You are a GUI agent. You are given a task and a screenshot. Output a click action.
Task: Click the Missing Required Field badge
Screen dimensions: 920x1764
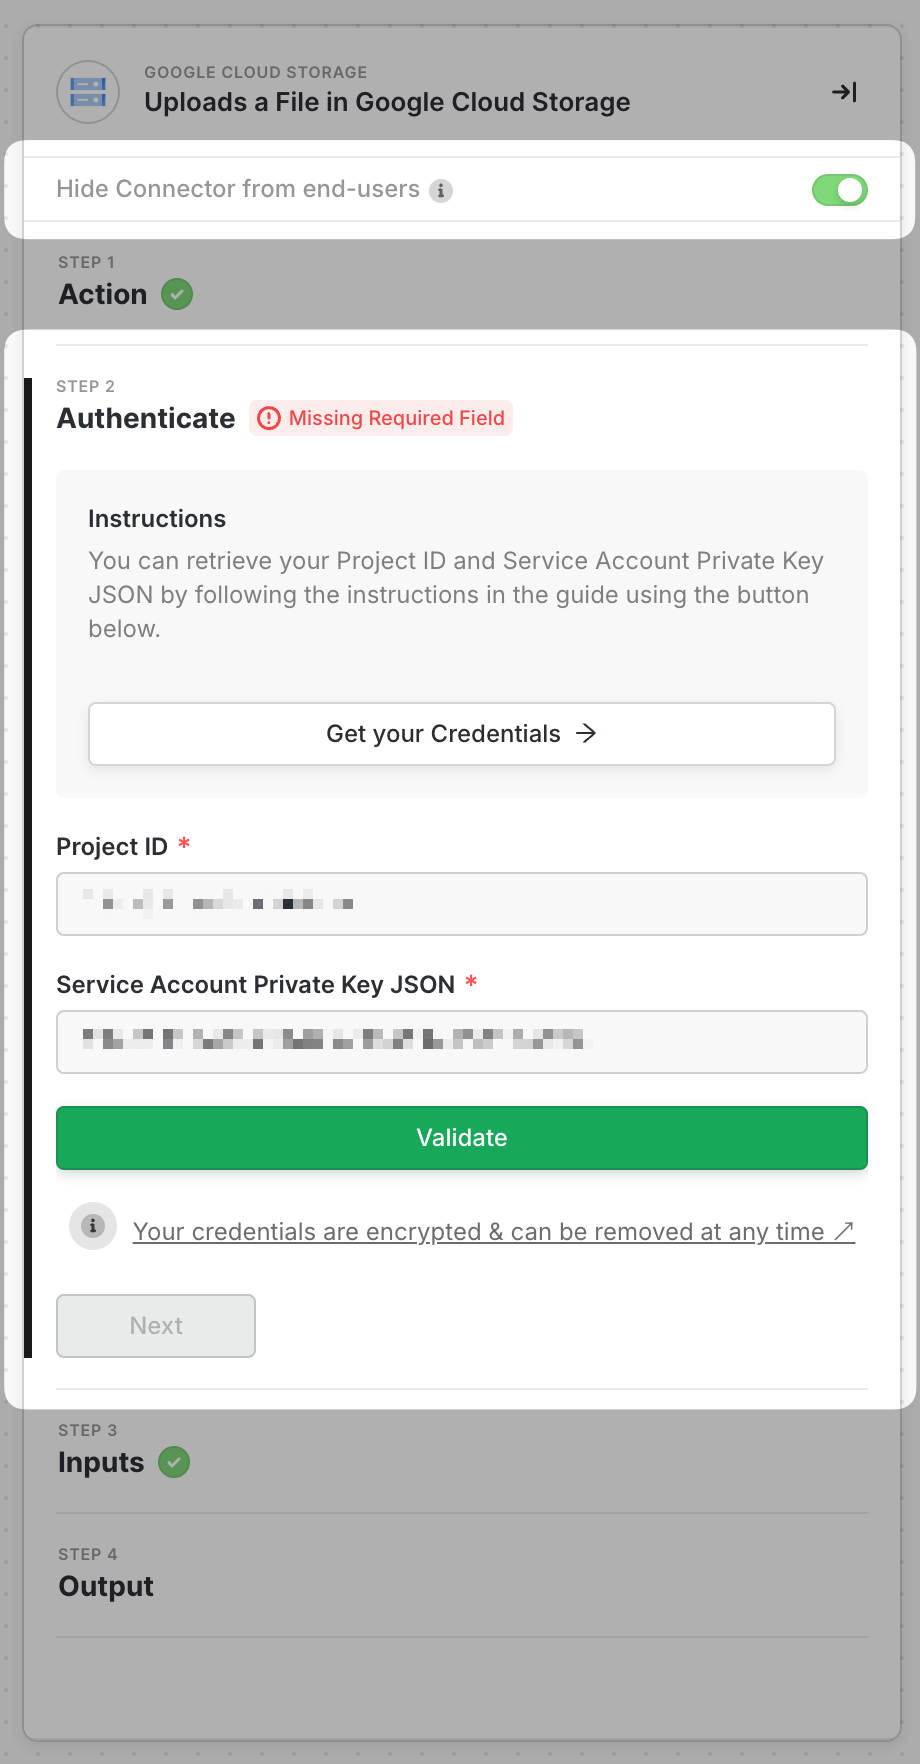click(396, 418)
